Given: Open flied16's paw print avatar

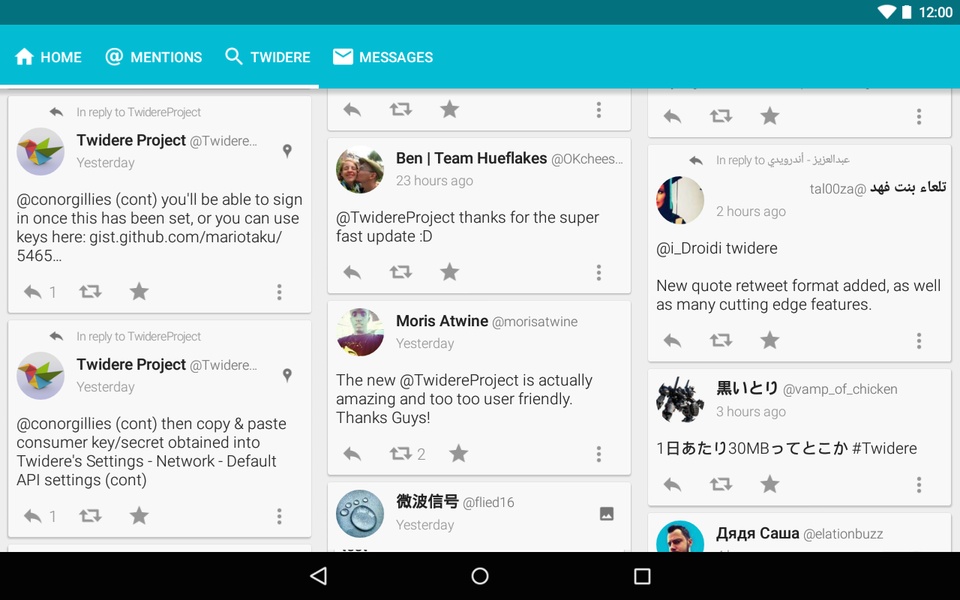Looking at the screenshot, I should click(x=360, y=513).
